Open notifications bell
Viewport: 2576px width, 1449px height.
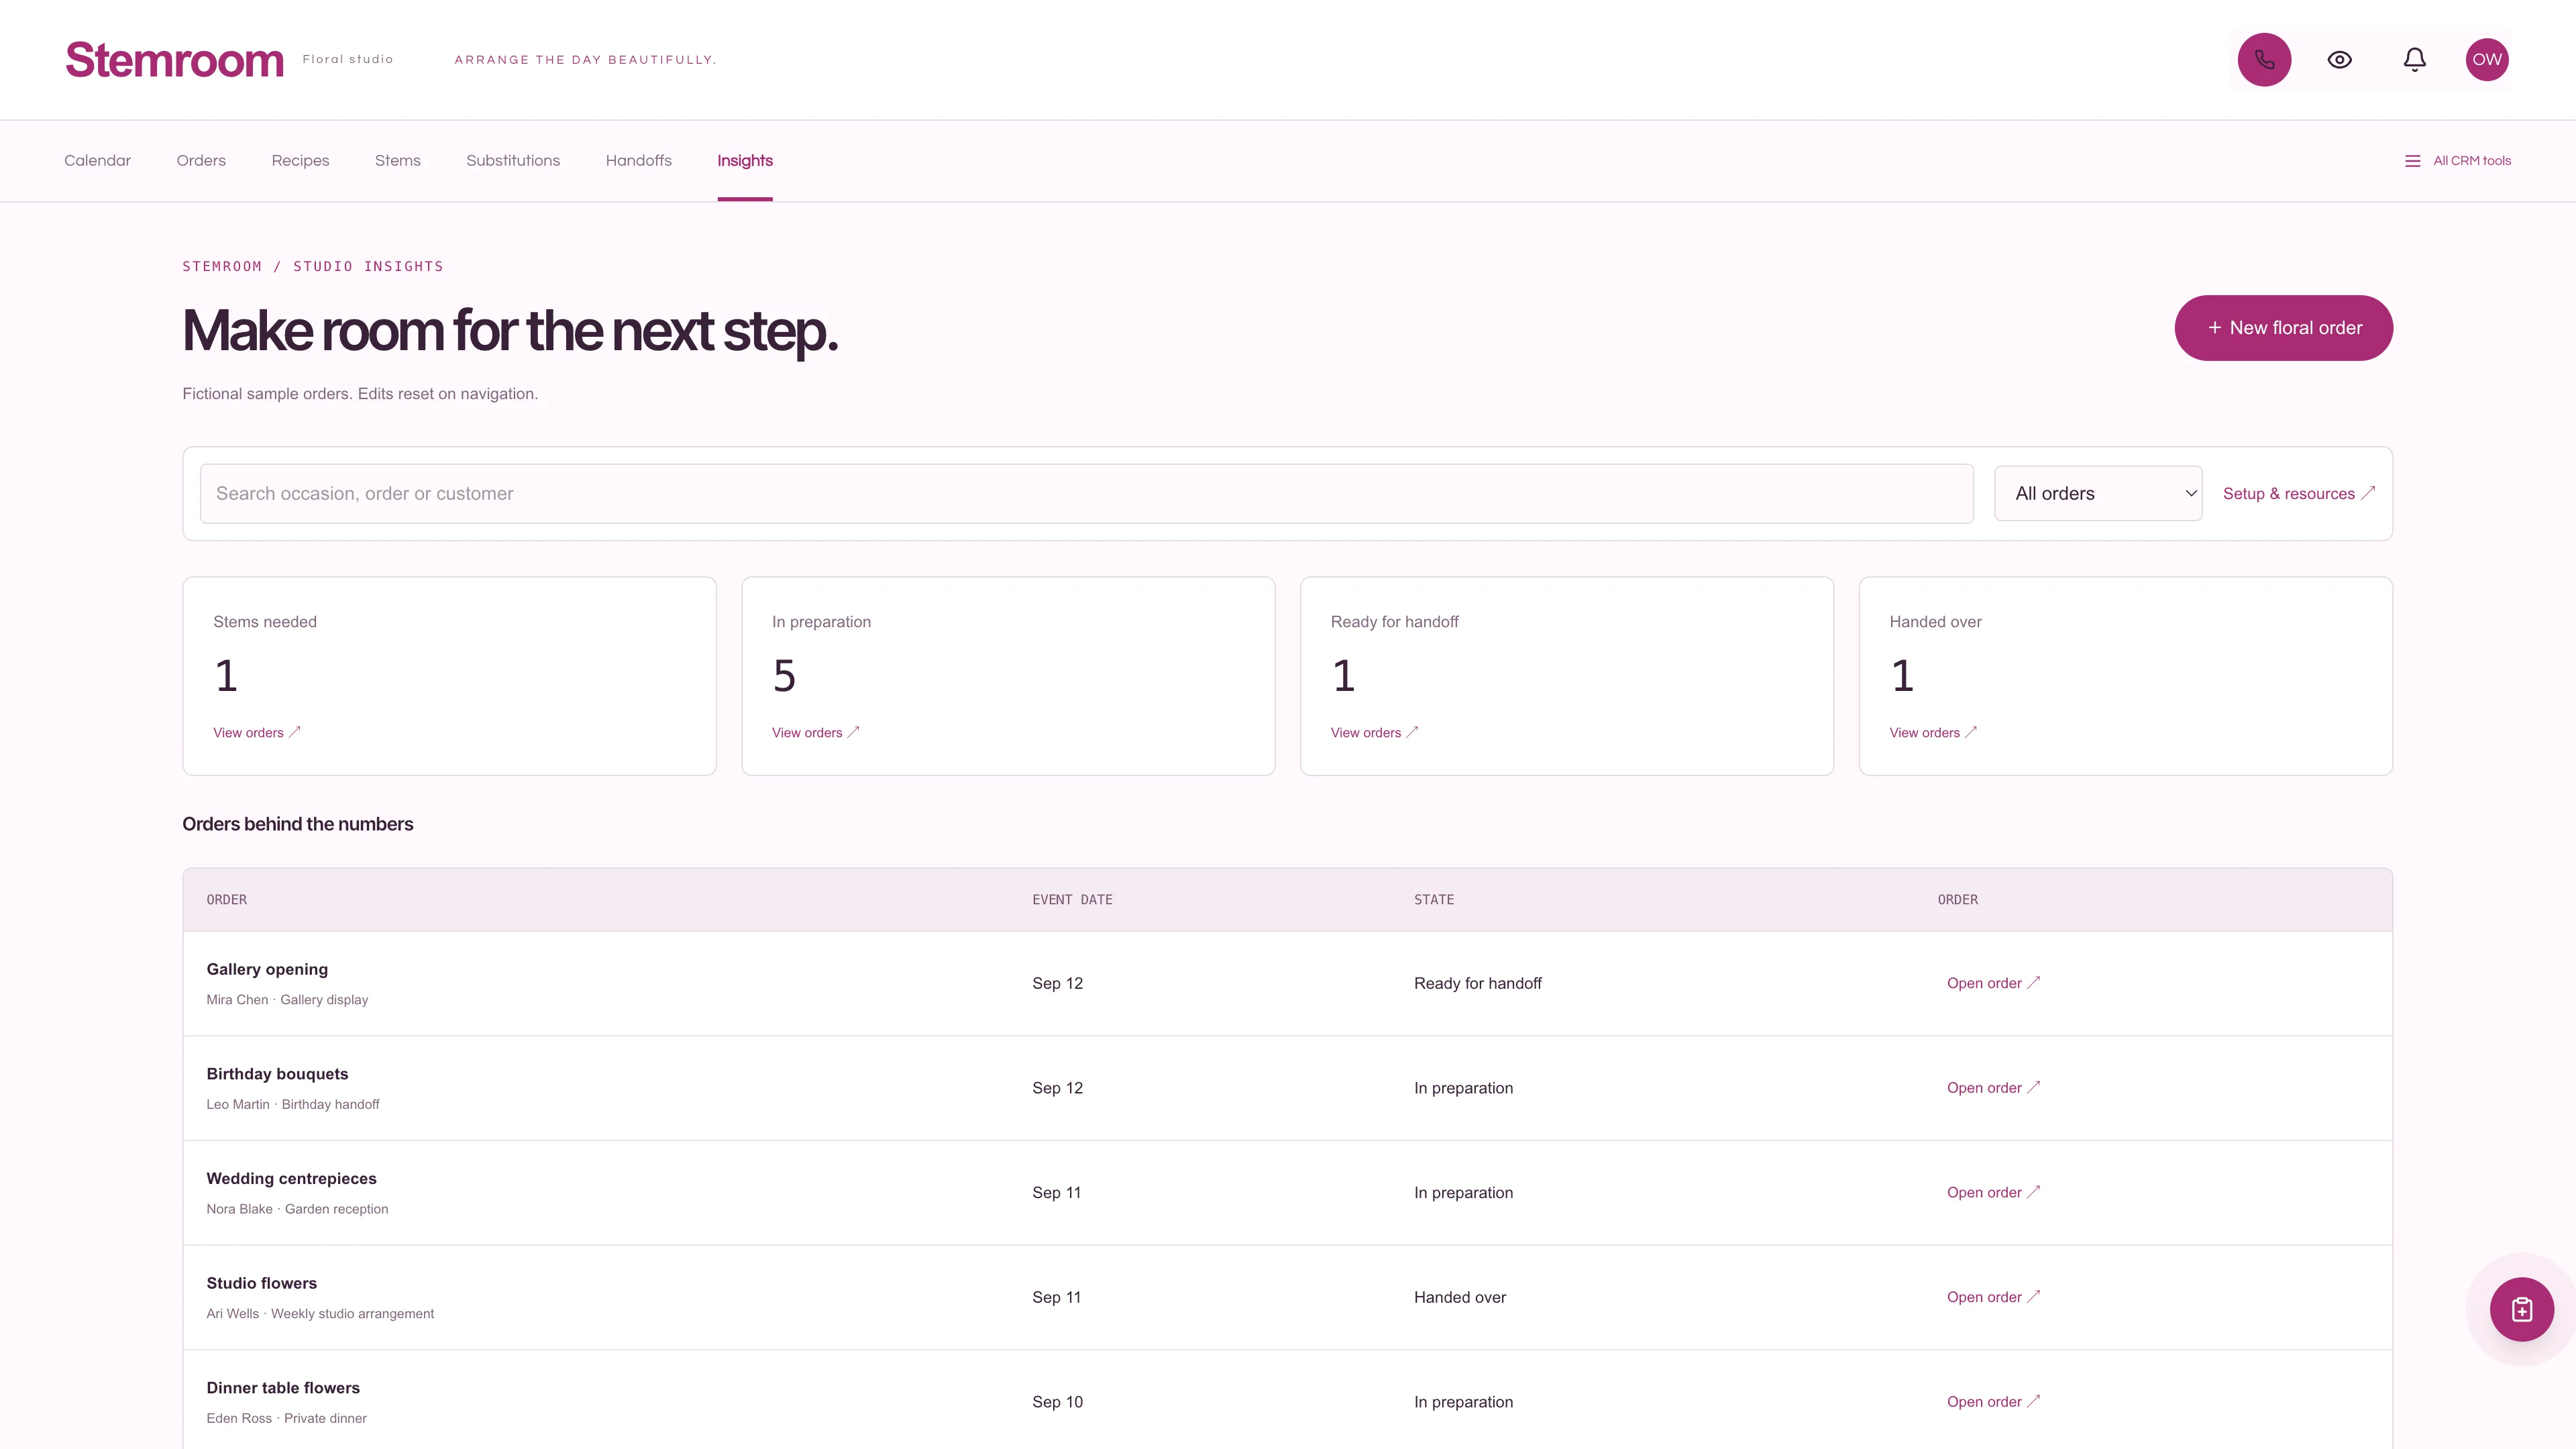(x=2414, y=60)
